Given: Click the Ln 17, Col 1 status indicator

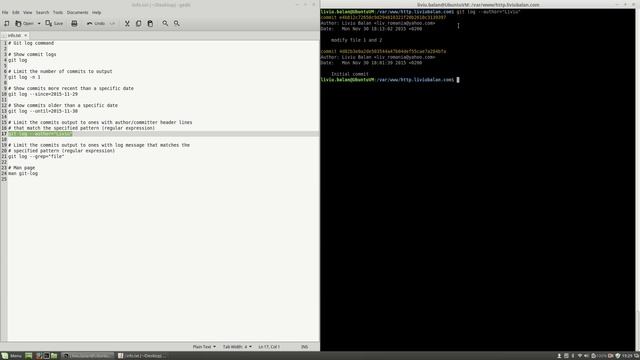Looking at the screenshot, I should [x=269, y=347].
